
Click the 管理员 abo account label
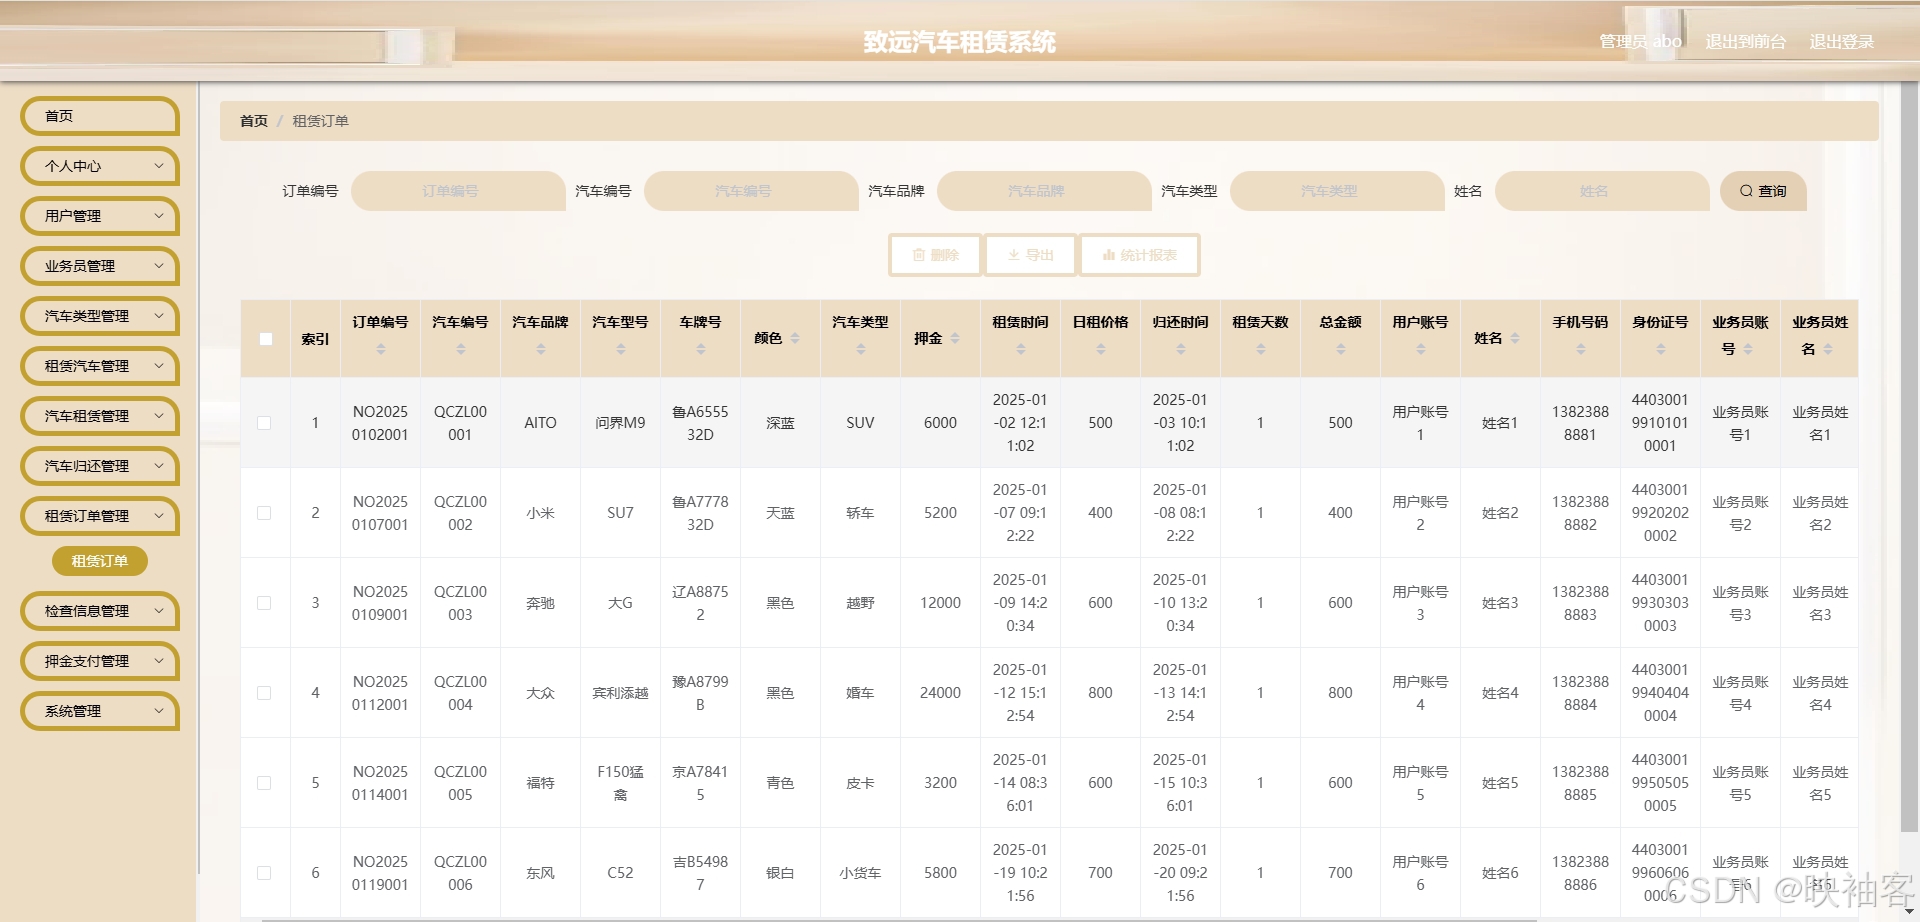[x=1640, y=42]
